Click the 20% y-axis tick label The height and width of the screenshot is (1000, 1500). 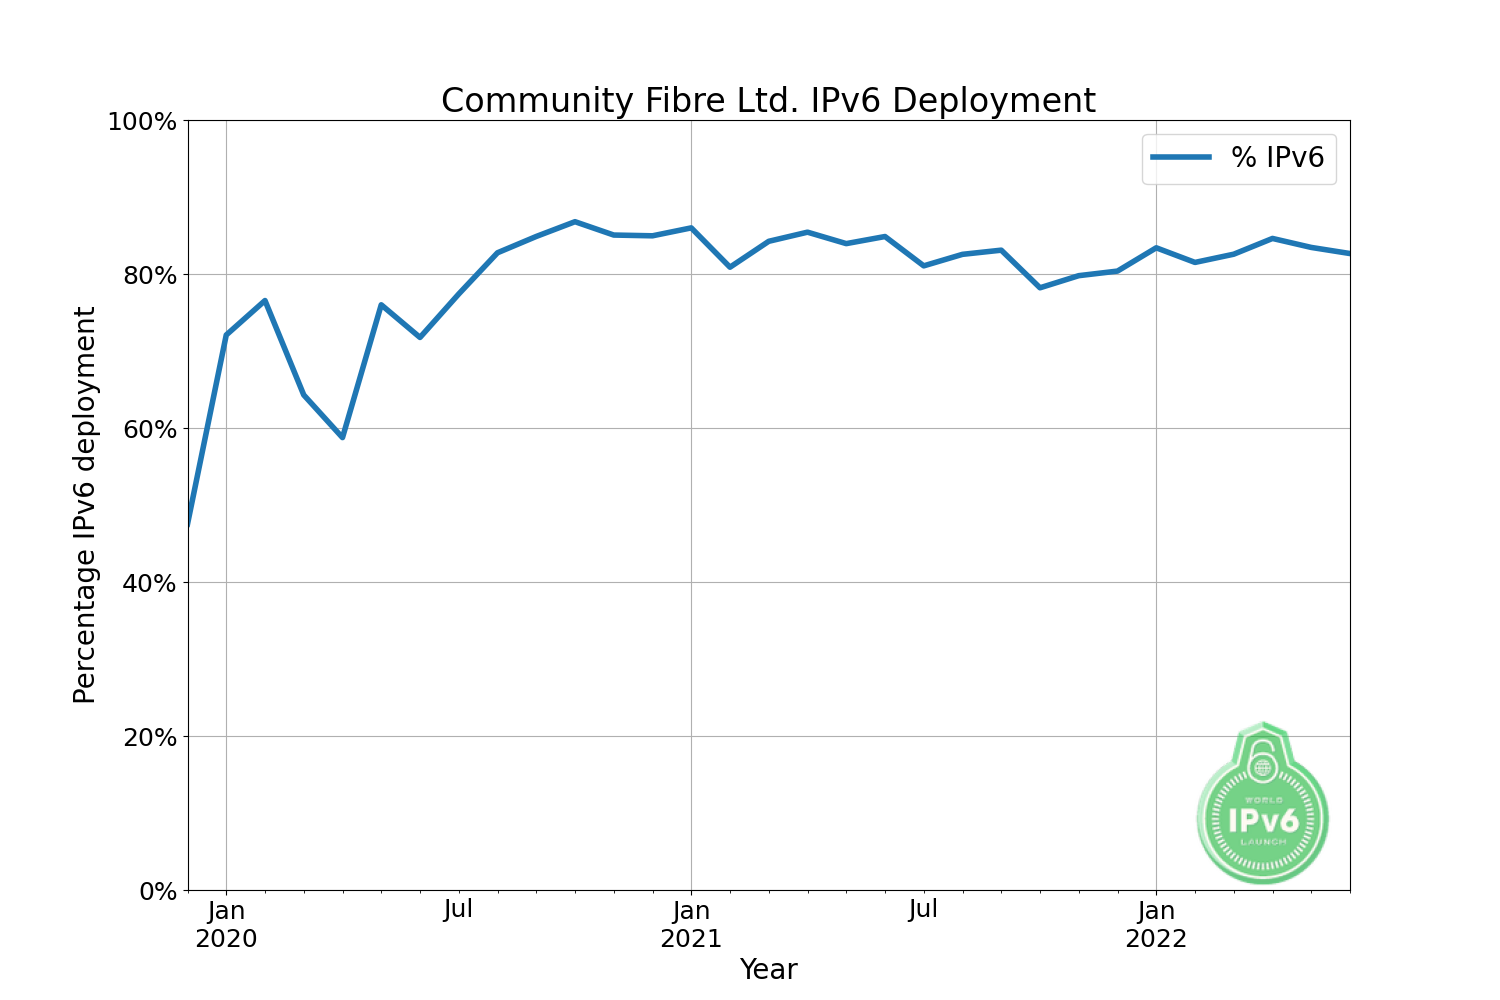pos(148,737)
